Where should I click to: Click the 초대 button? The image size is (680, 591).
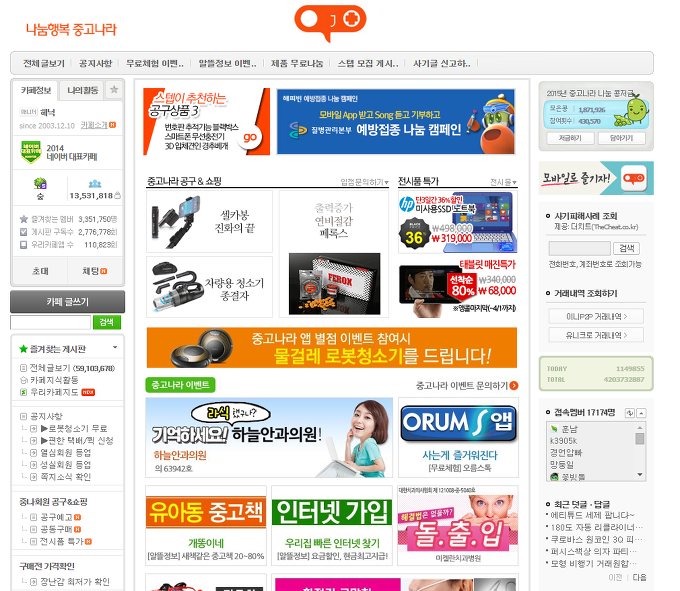click(x=40, y=271)
